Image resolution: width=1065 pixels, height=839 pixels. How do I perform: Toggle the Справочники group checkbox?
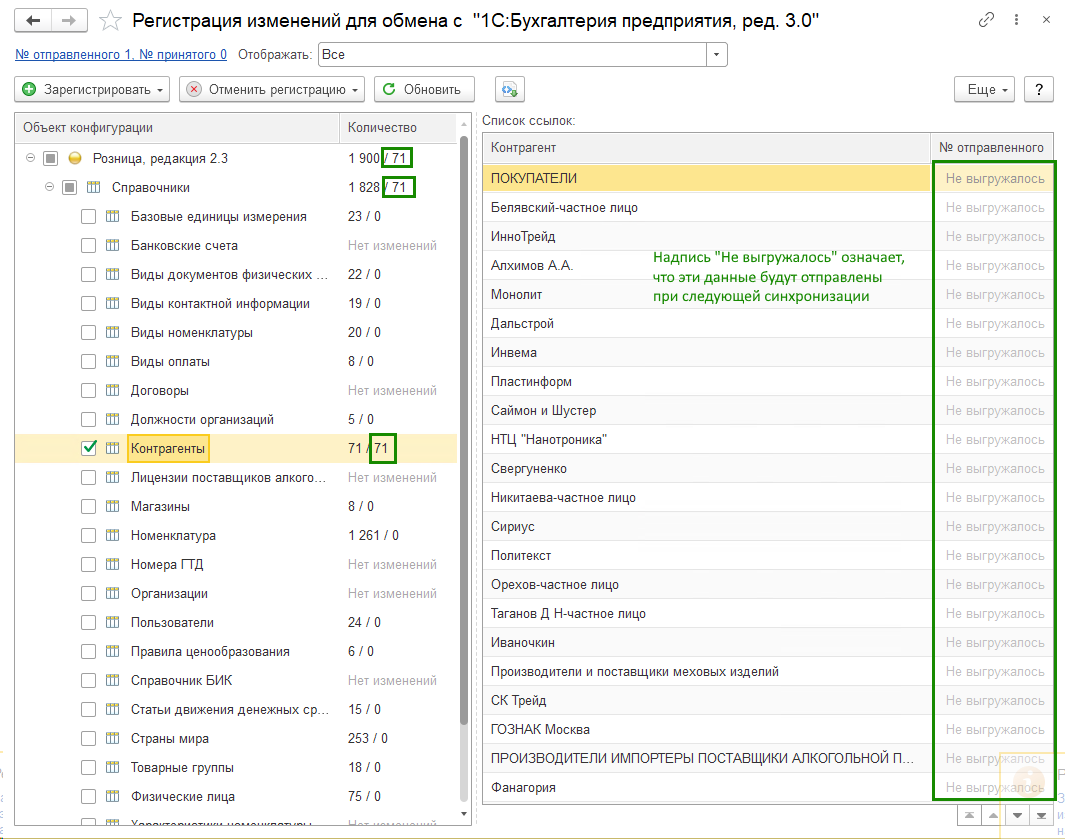[69, 188]
